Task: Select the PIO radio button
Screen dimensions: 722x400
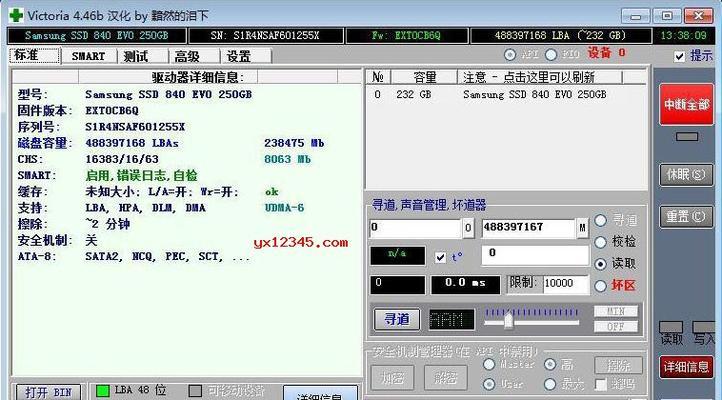Action: (x=551, y=55)
